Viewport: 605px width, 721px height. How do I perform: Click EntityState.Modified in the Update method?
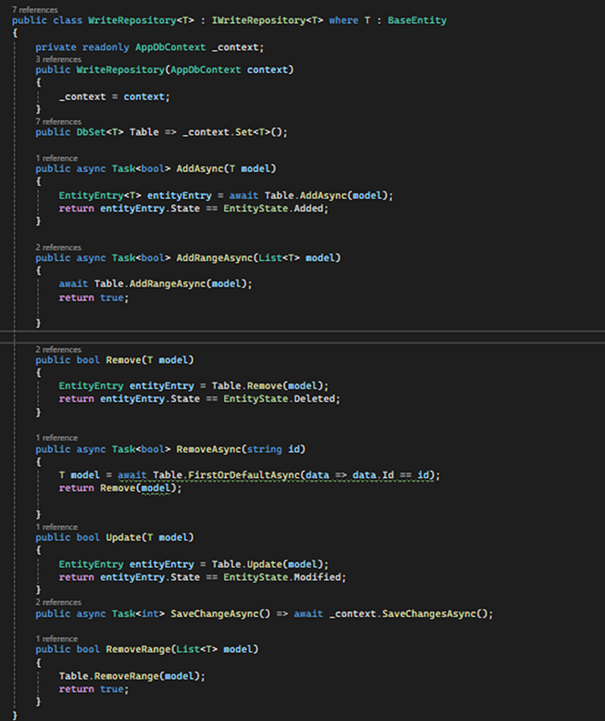[x=285, y=577]
